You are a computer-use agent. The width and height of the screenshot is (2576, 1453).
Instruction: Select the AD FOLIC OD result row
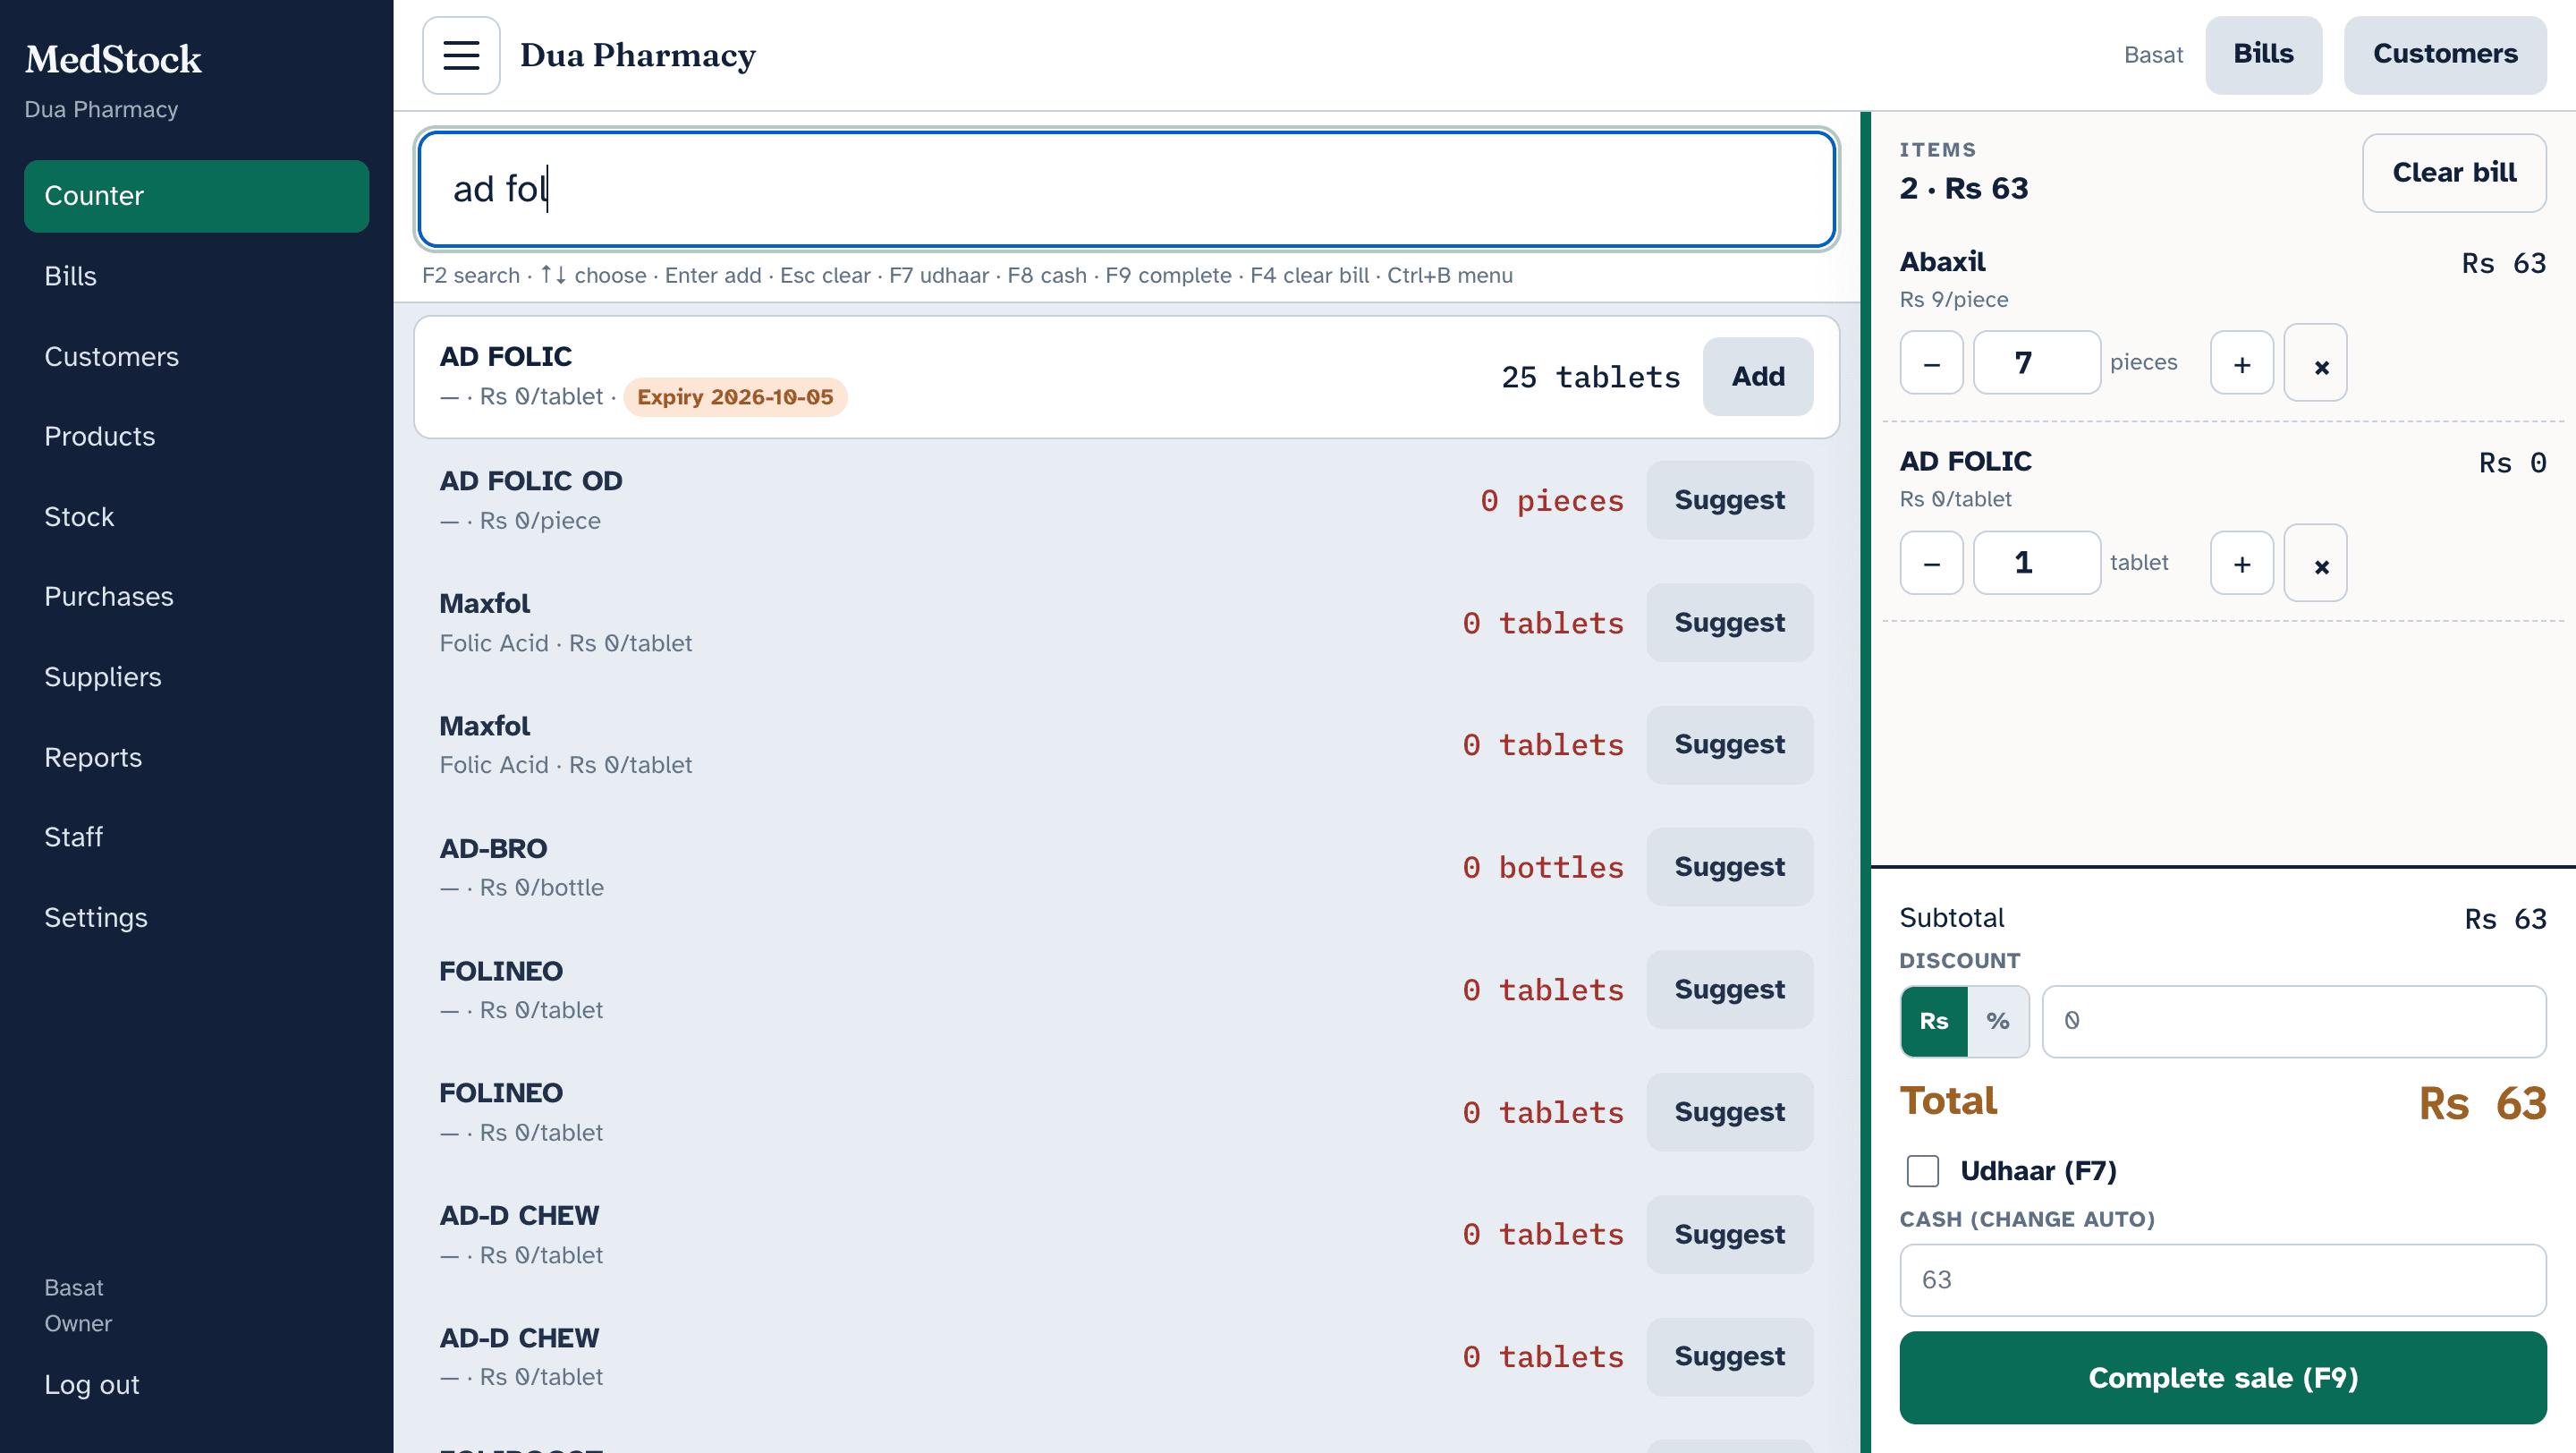pyautogui.click(x=1126, y=500)
